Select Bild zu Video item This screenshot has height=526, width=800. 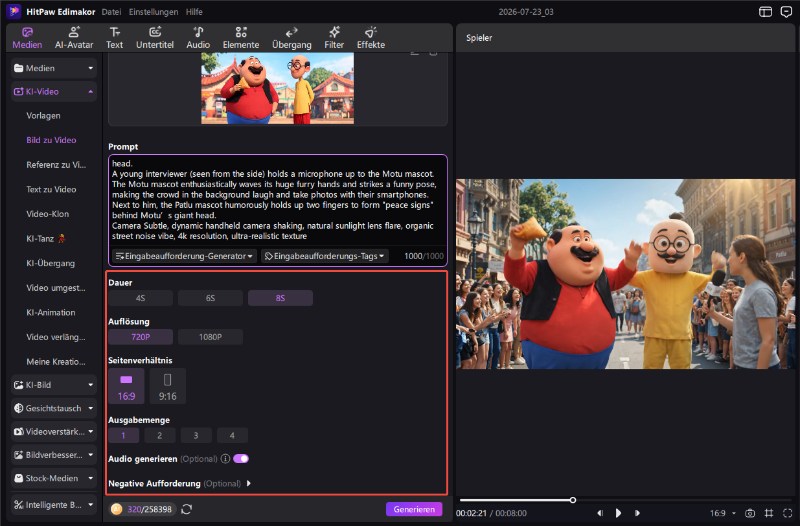[51, 140]
